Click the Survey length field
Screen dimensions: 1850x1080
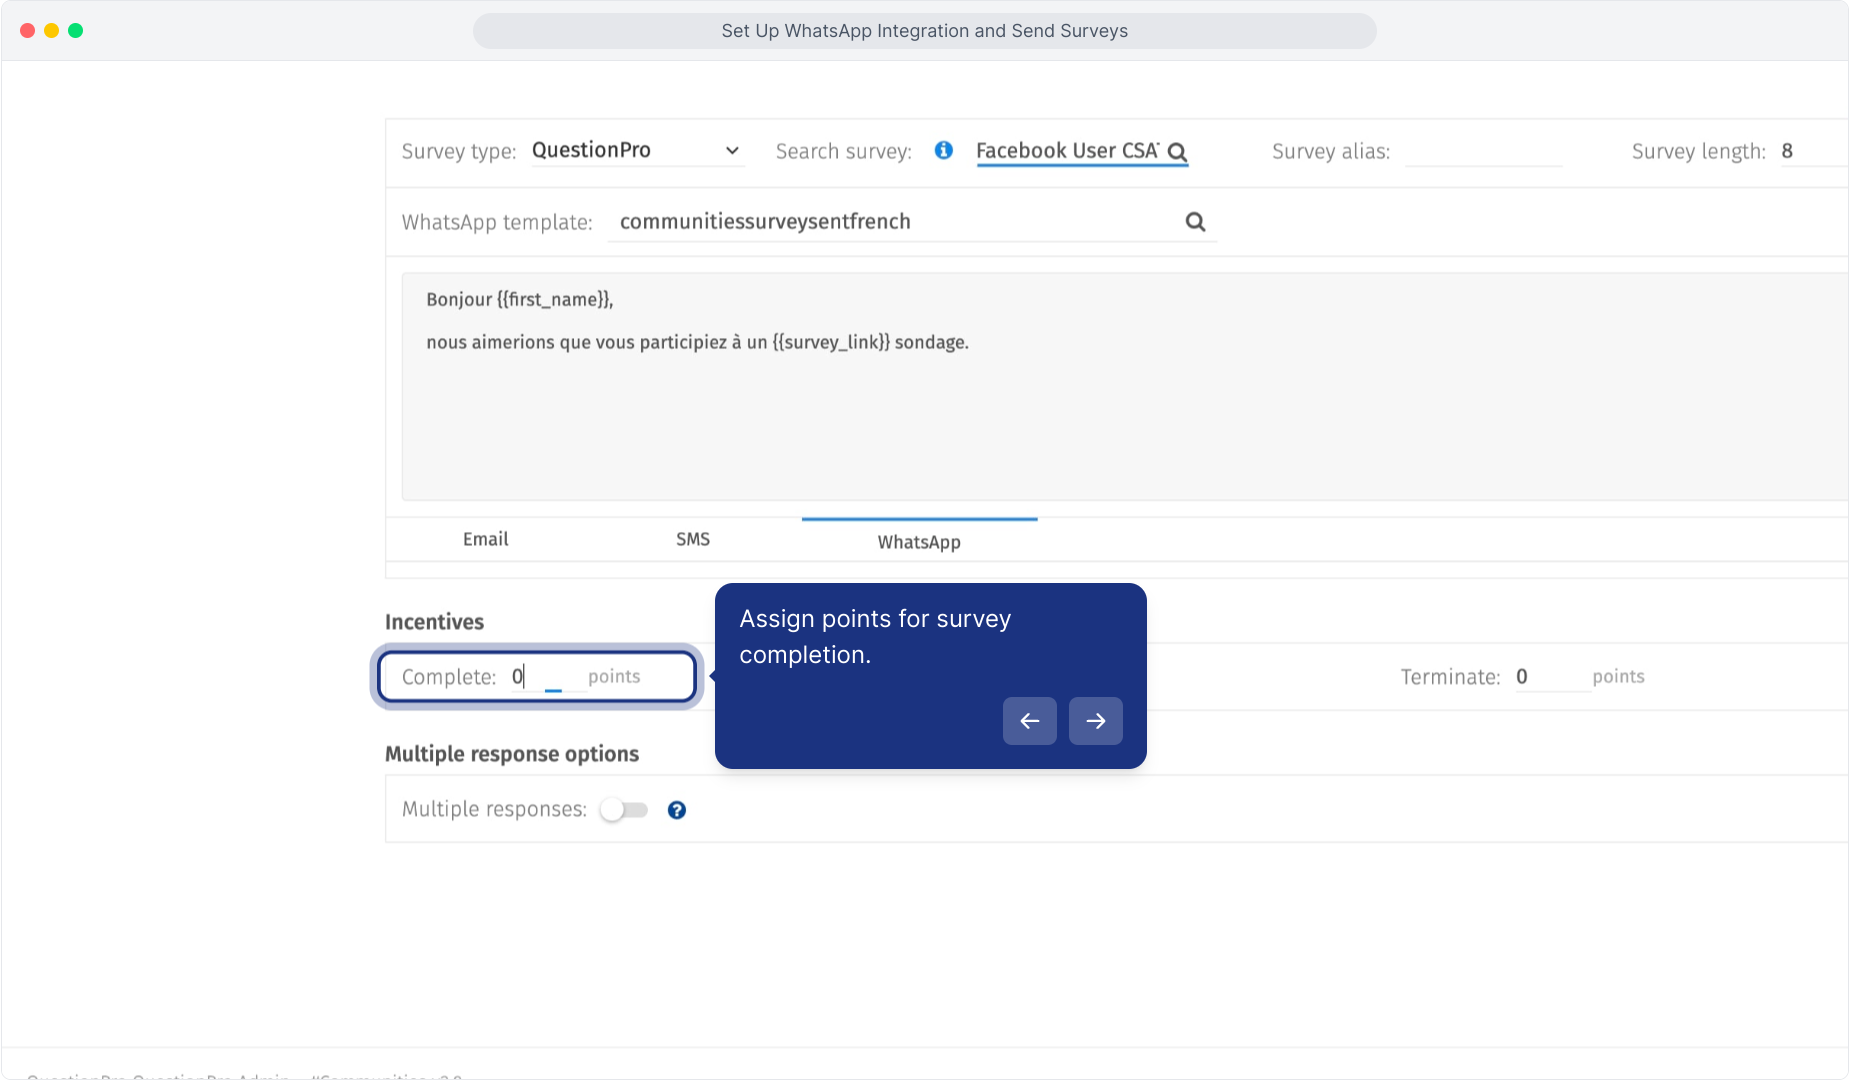1814,151
